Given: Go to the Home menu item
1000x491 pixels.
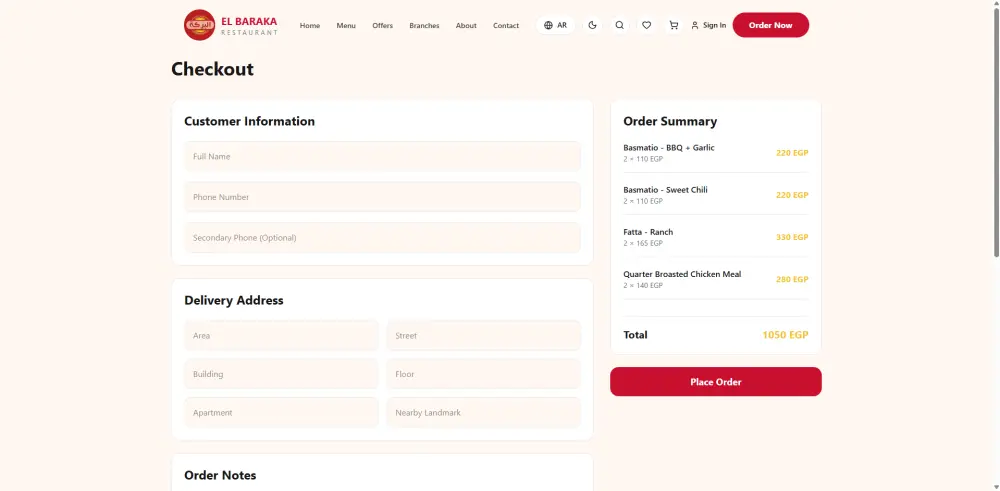Looking at the screenshot, I should click(x=310, y=26).
